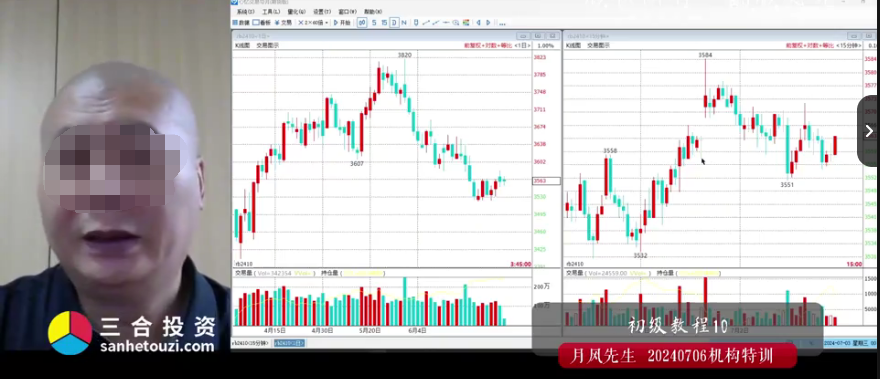Click the next slide chevron arrow
The width and height of the screenshot is (880, 379).
tap(869, 131)
